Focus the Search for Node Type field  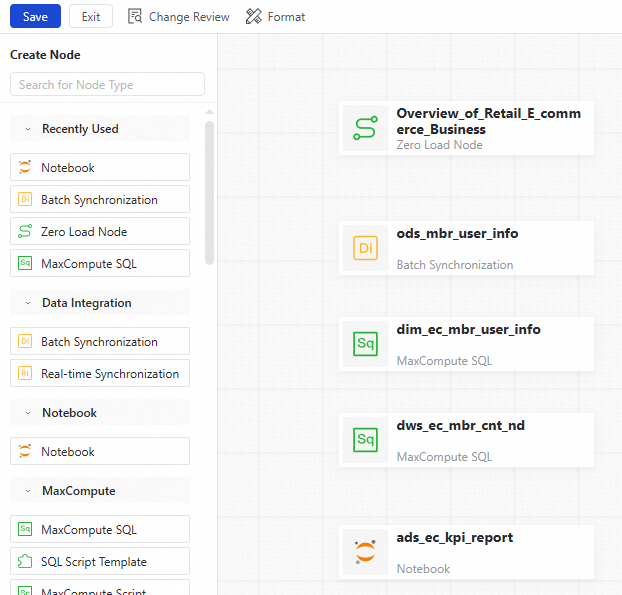pyautogui.click(x=107, y=85)
